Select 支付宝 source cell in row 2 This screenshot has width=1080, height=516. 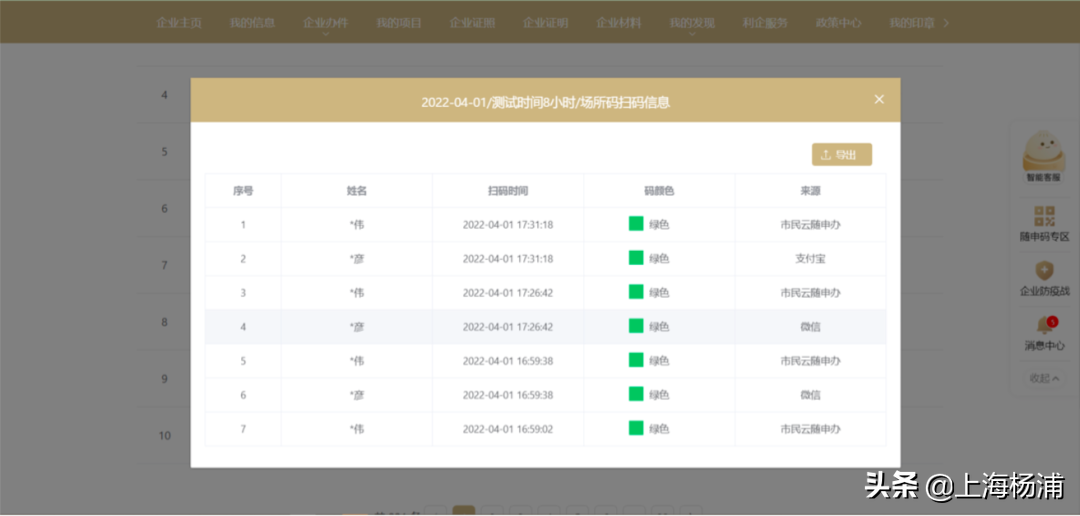[x=811, y=259]
